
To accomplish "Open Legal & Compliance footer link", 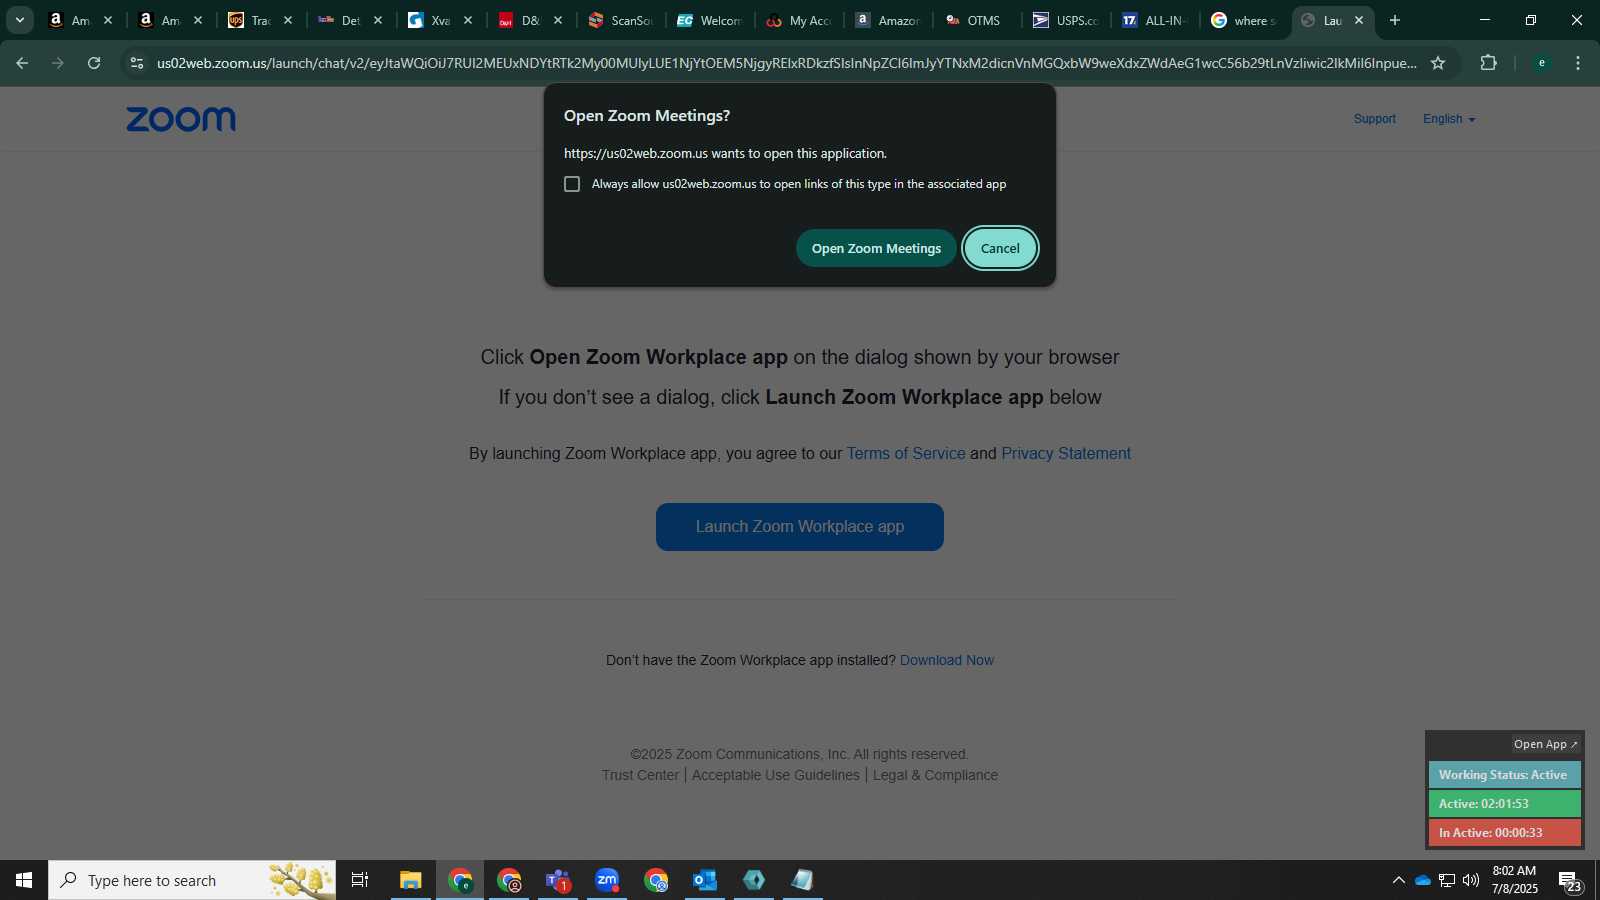I will pos(935,775).
